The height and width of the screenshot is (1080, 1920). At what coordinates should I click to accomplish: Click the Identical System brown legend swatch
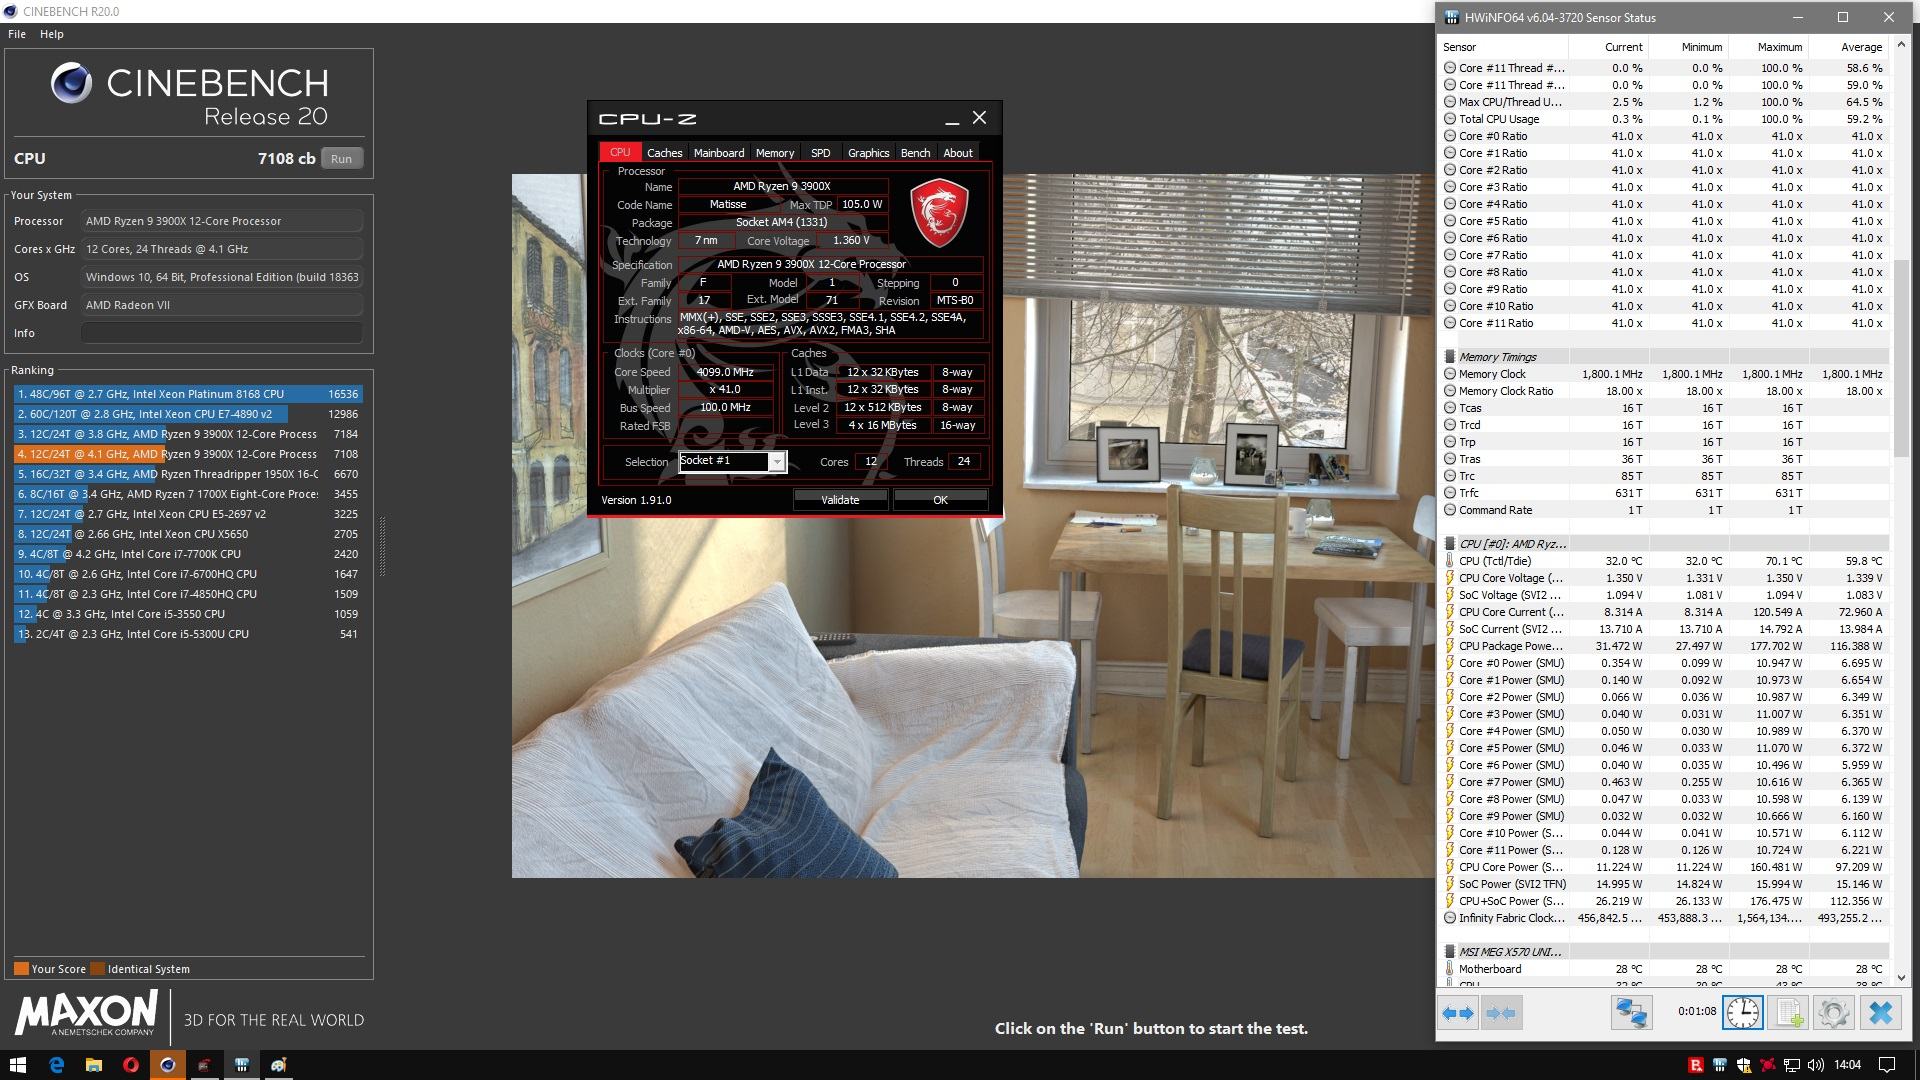(x=97, y=969)
